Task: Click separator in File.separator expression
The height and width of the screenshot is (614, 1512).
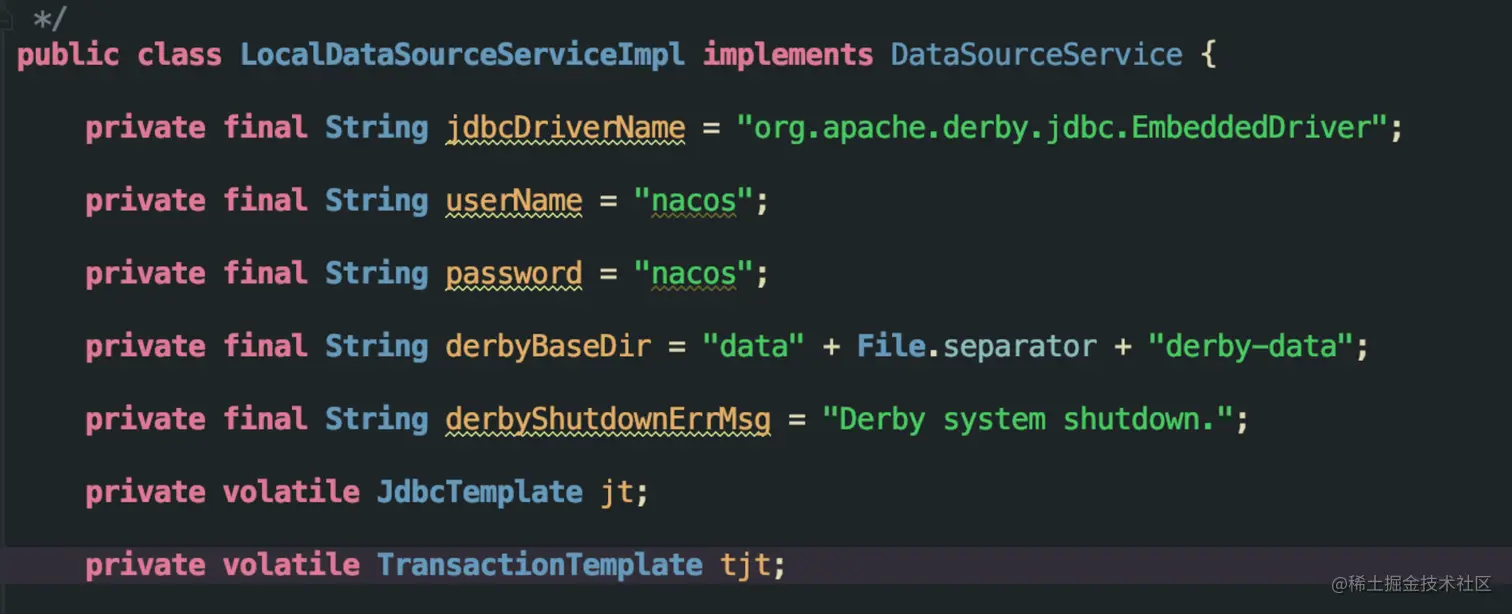Action: tap(1020, 347)
